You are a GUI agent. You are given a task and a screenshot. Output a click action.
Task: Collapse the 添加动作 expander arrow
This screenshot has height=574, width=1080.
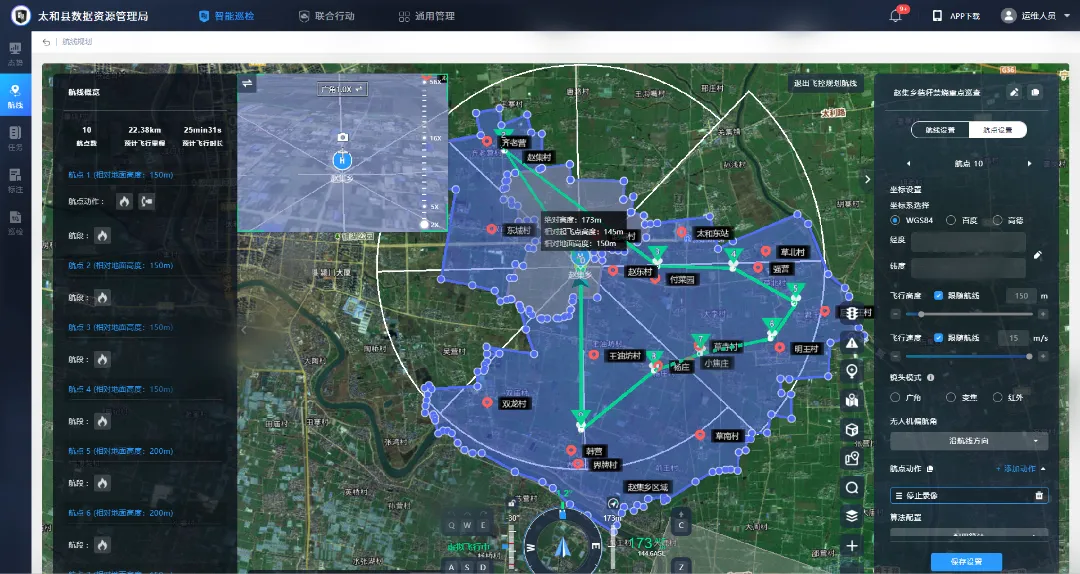pos(1045,469)
